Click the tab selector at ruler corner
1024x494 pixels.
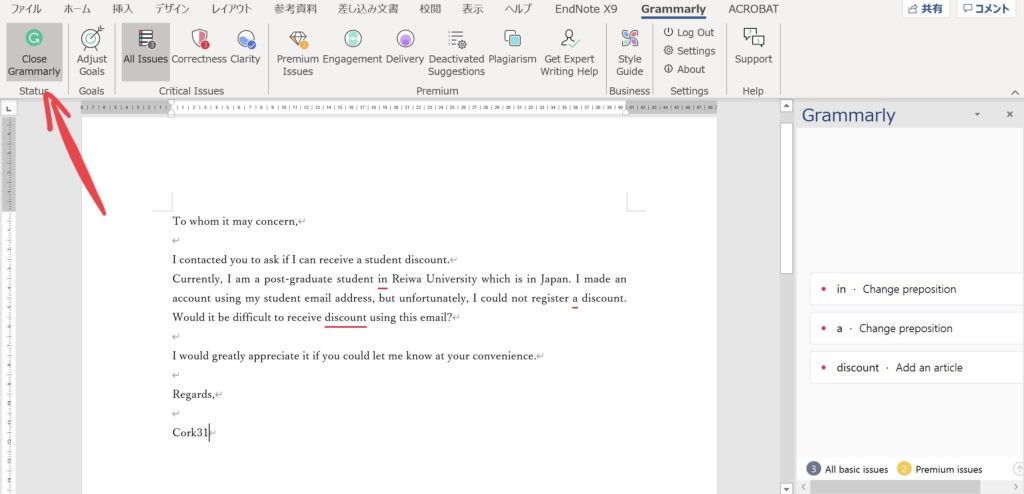click(x=8, y=108)
